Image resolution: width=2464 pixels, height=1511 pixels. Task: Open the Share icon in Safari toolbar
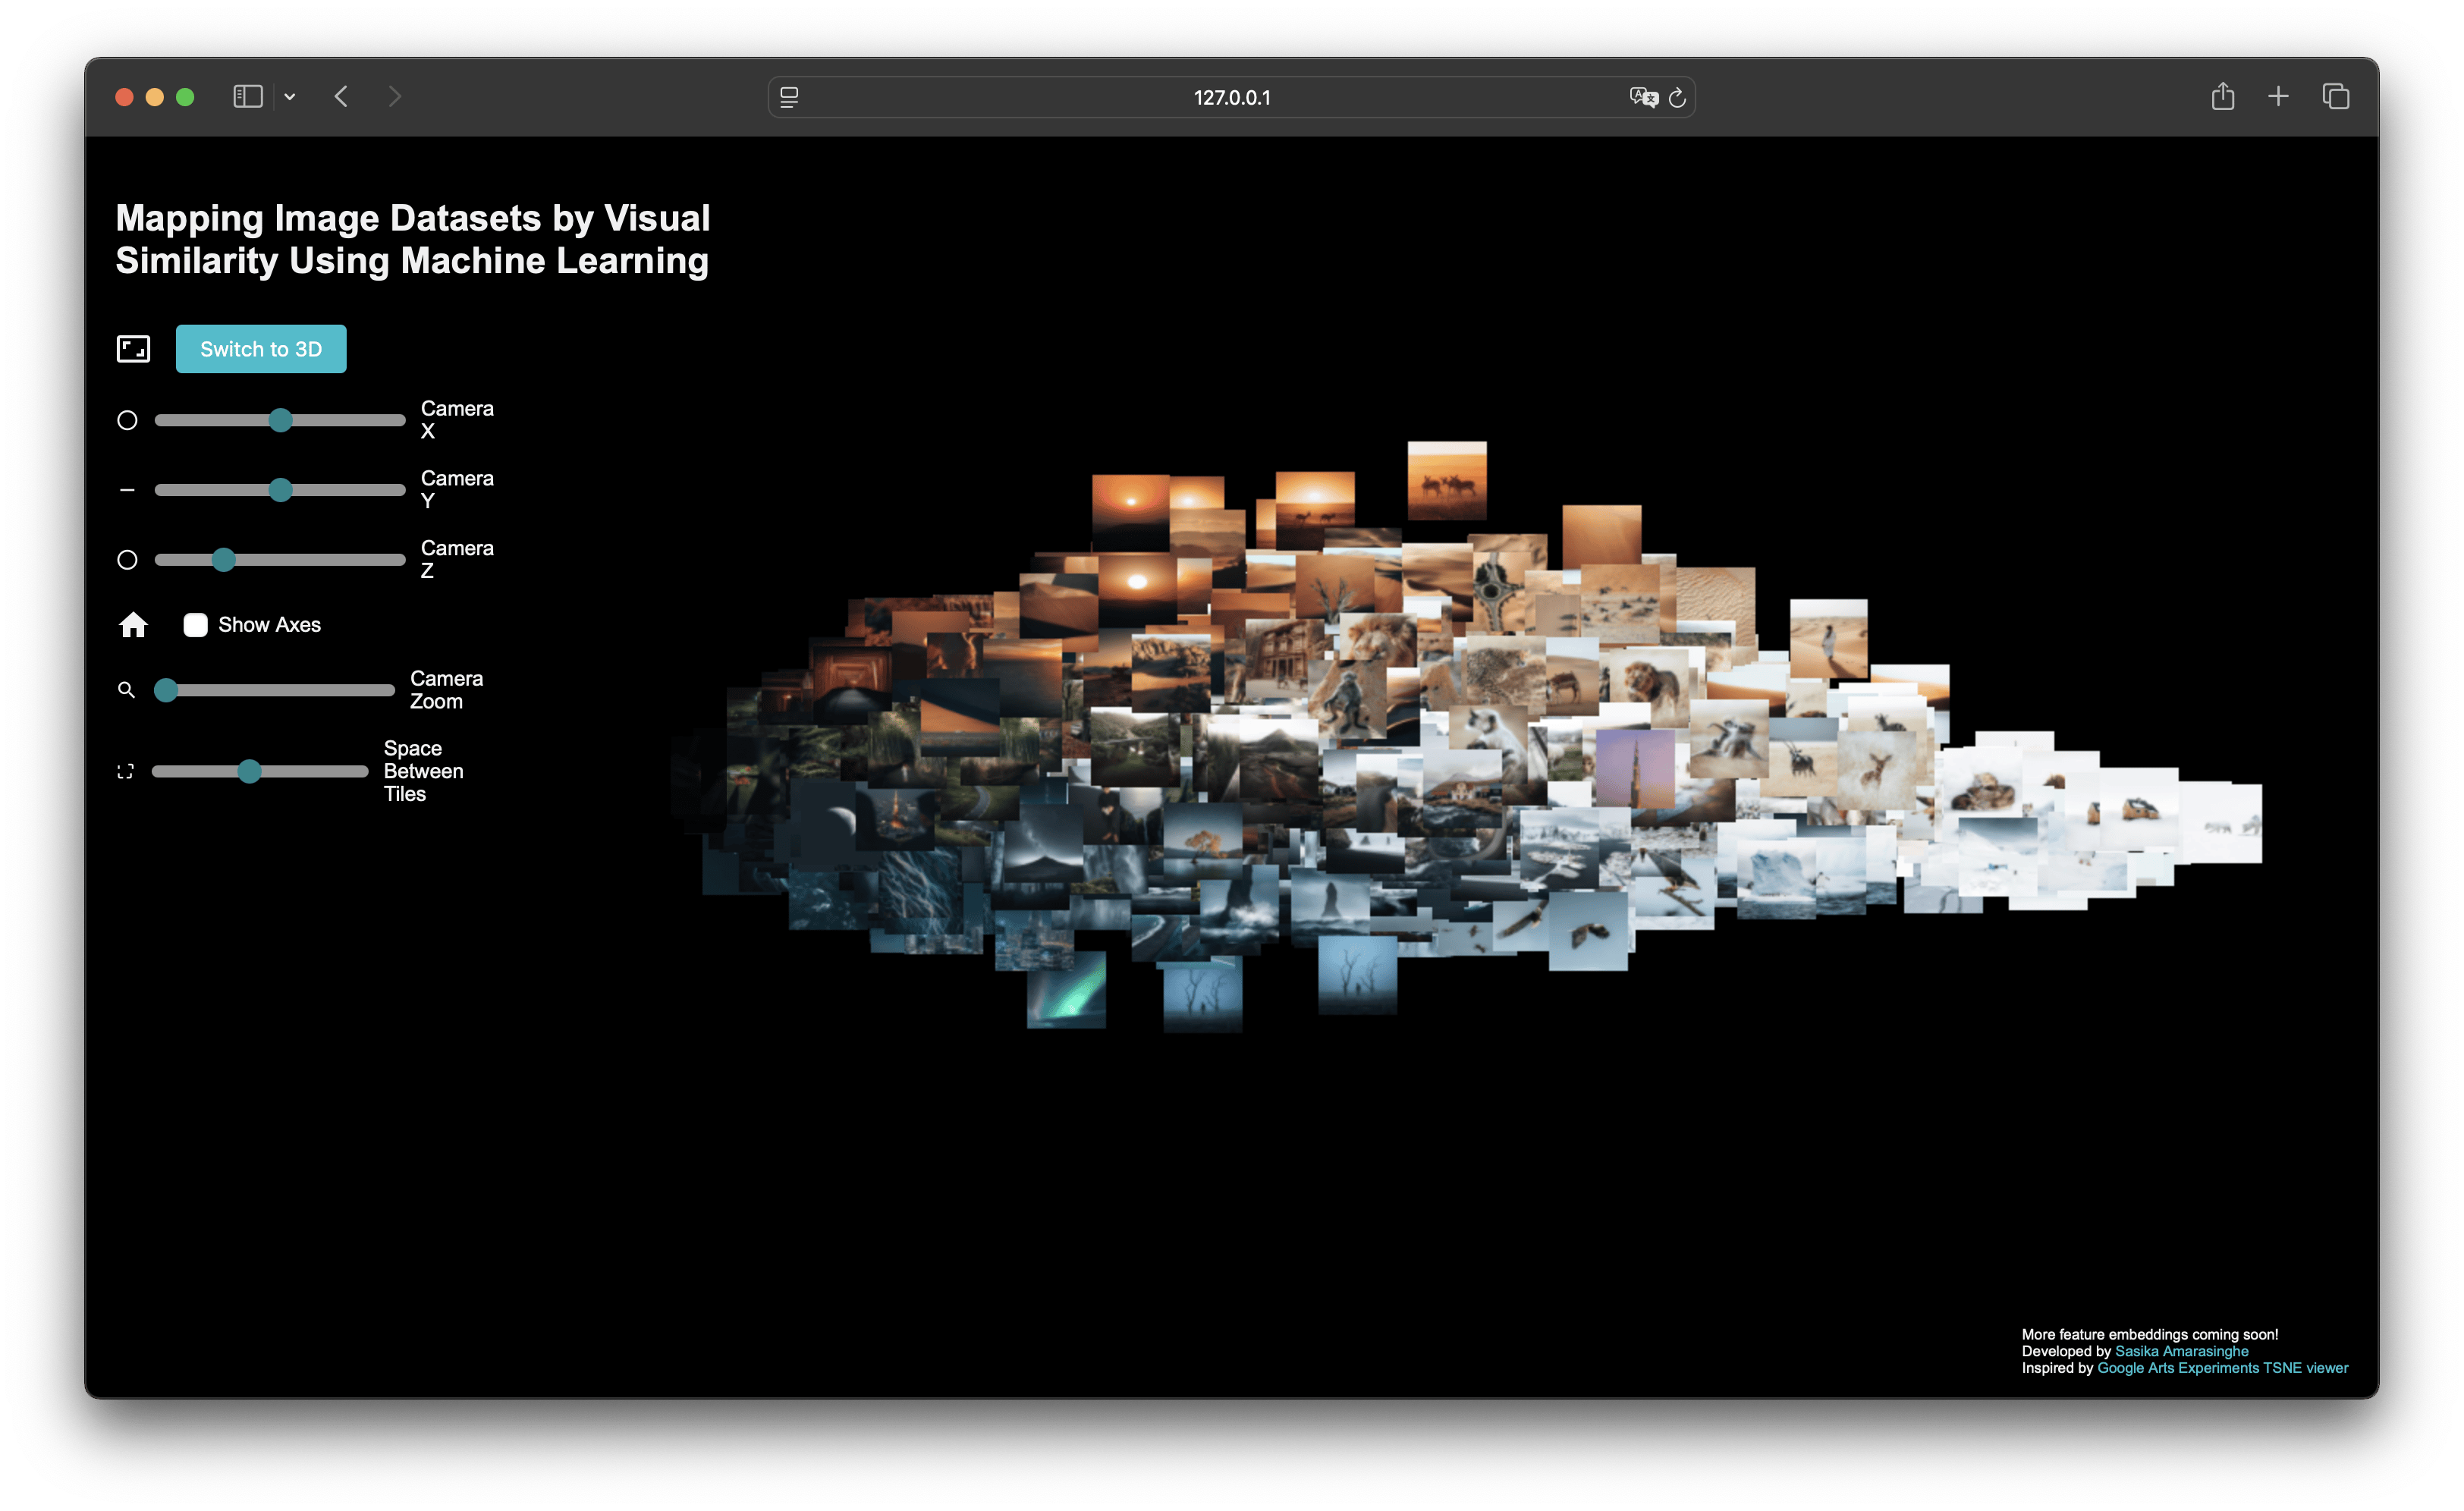pyautogui.click(x=2222, y=96)
